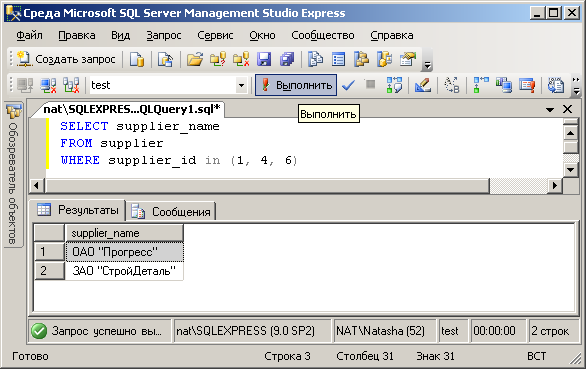Open the Template Explorer toolbar icon
The image size is (586, 369).
[x=385, y=59]
